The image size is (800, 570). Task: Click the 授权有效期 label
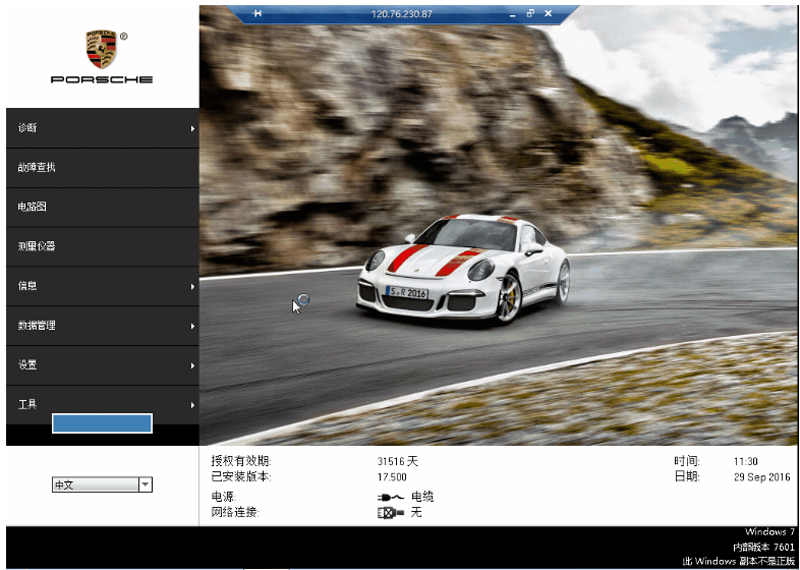[x=241, y=461]
